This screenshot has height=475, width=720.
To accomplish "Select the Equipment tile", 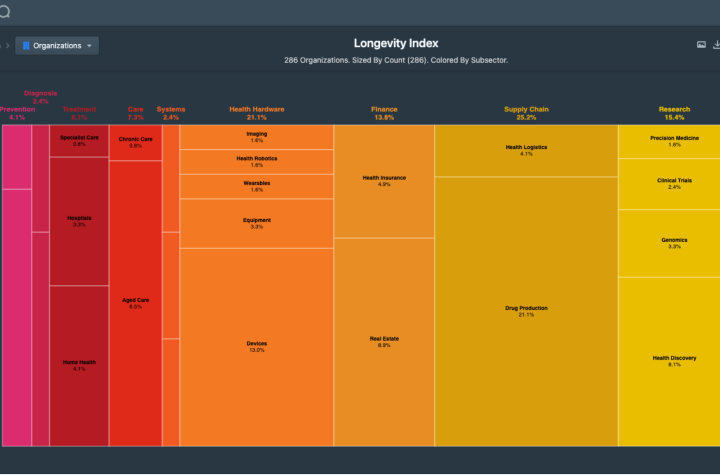I will [257, 223].
